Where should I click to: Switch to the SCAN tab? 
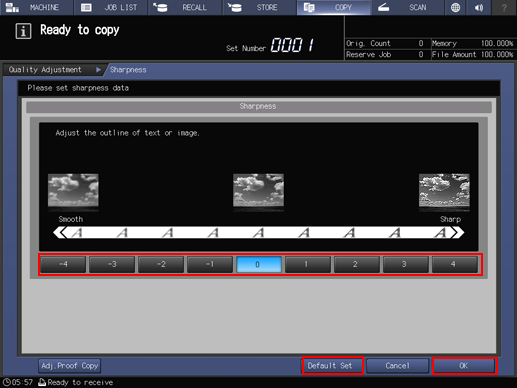407,7
